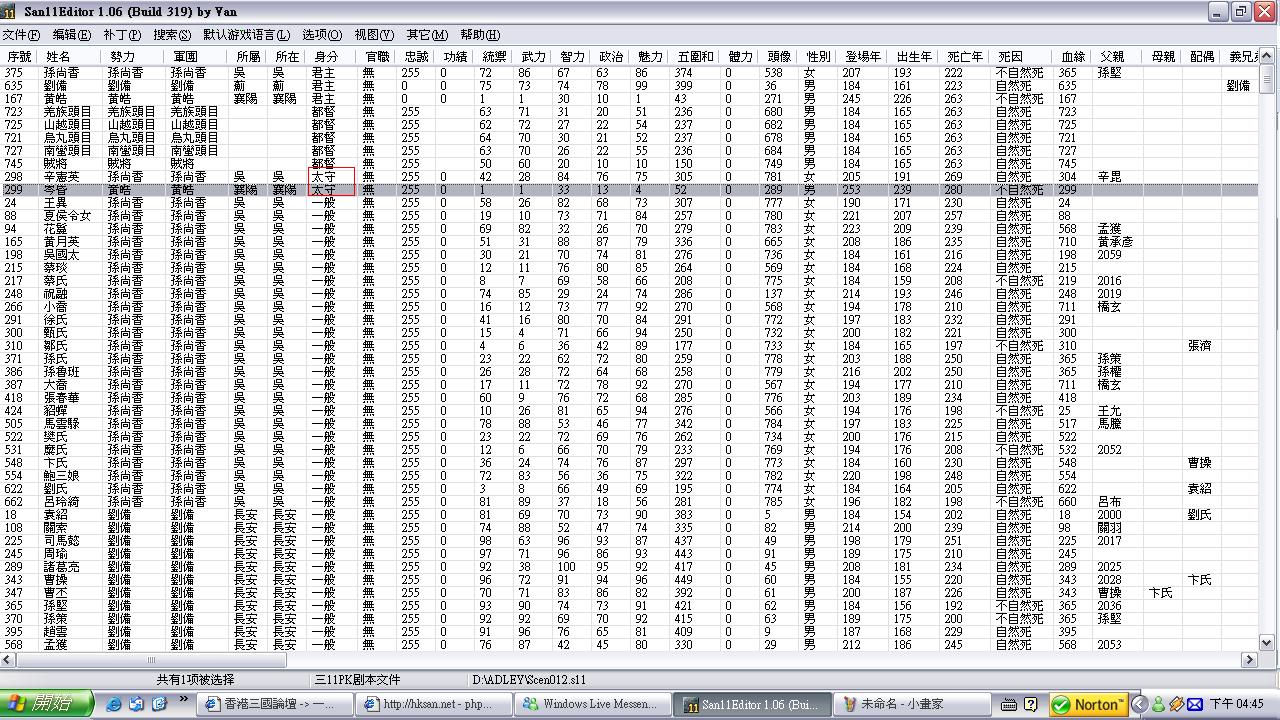Select the 太守 cell highlighted in red for 辛憲英
The width and height of the screenshot is (1280, 720).
331,177
